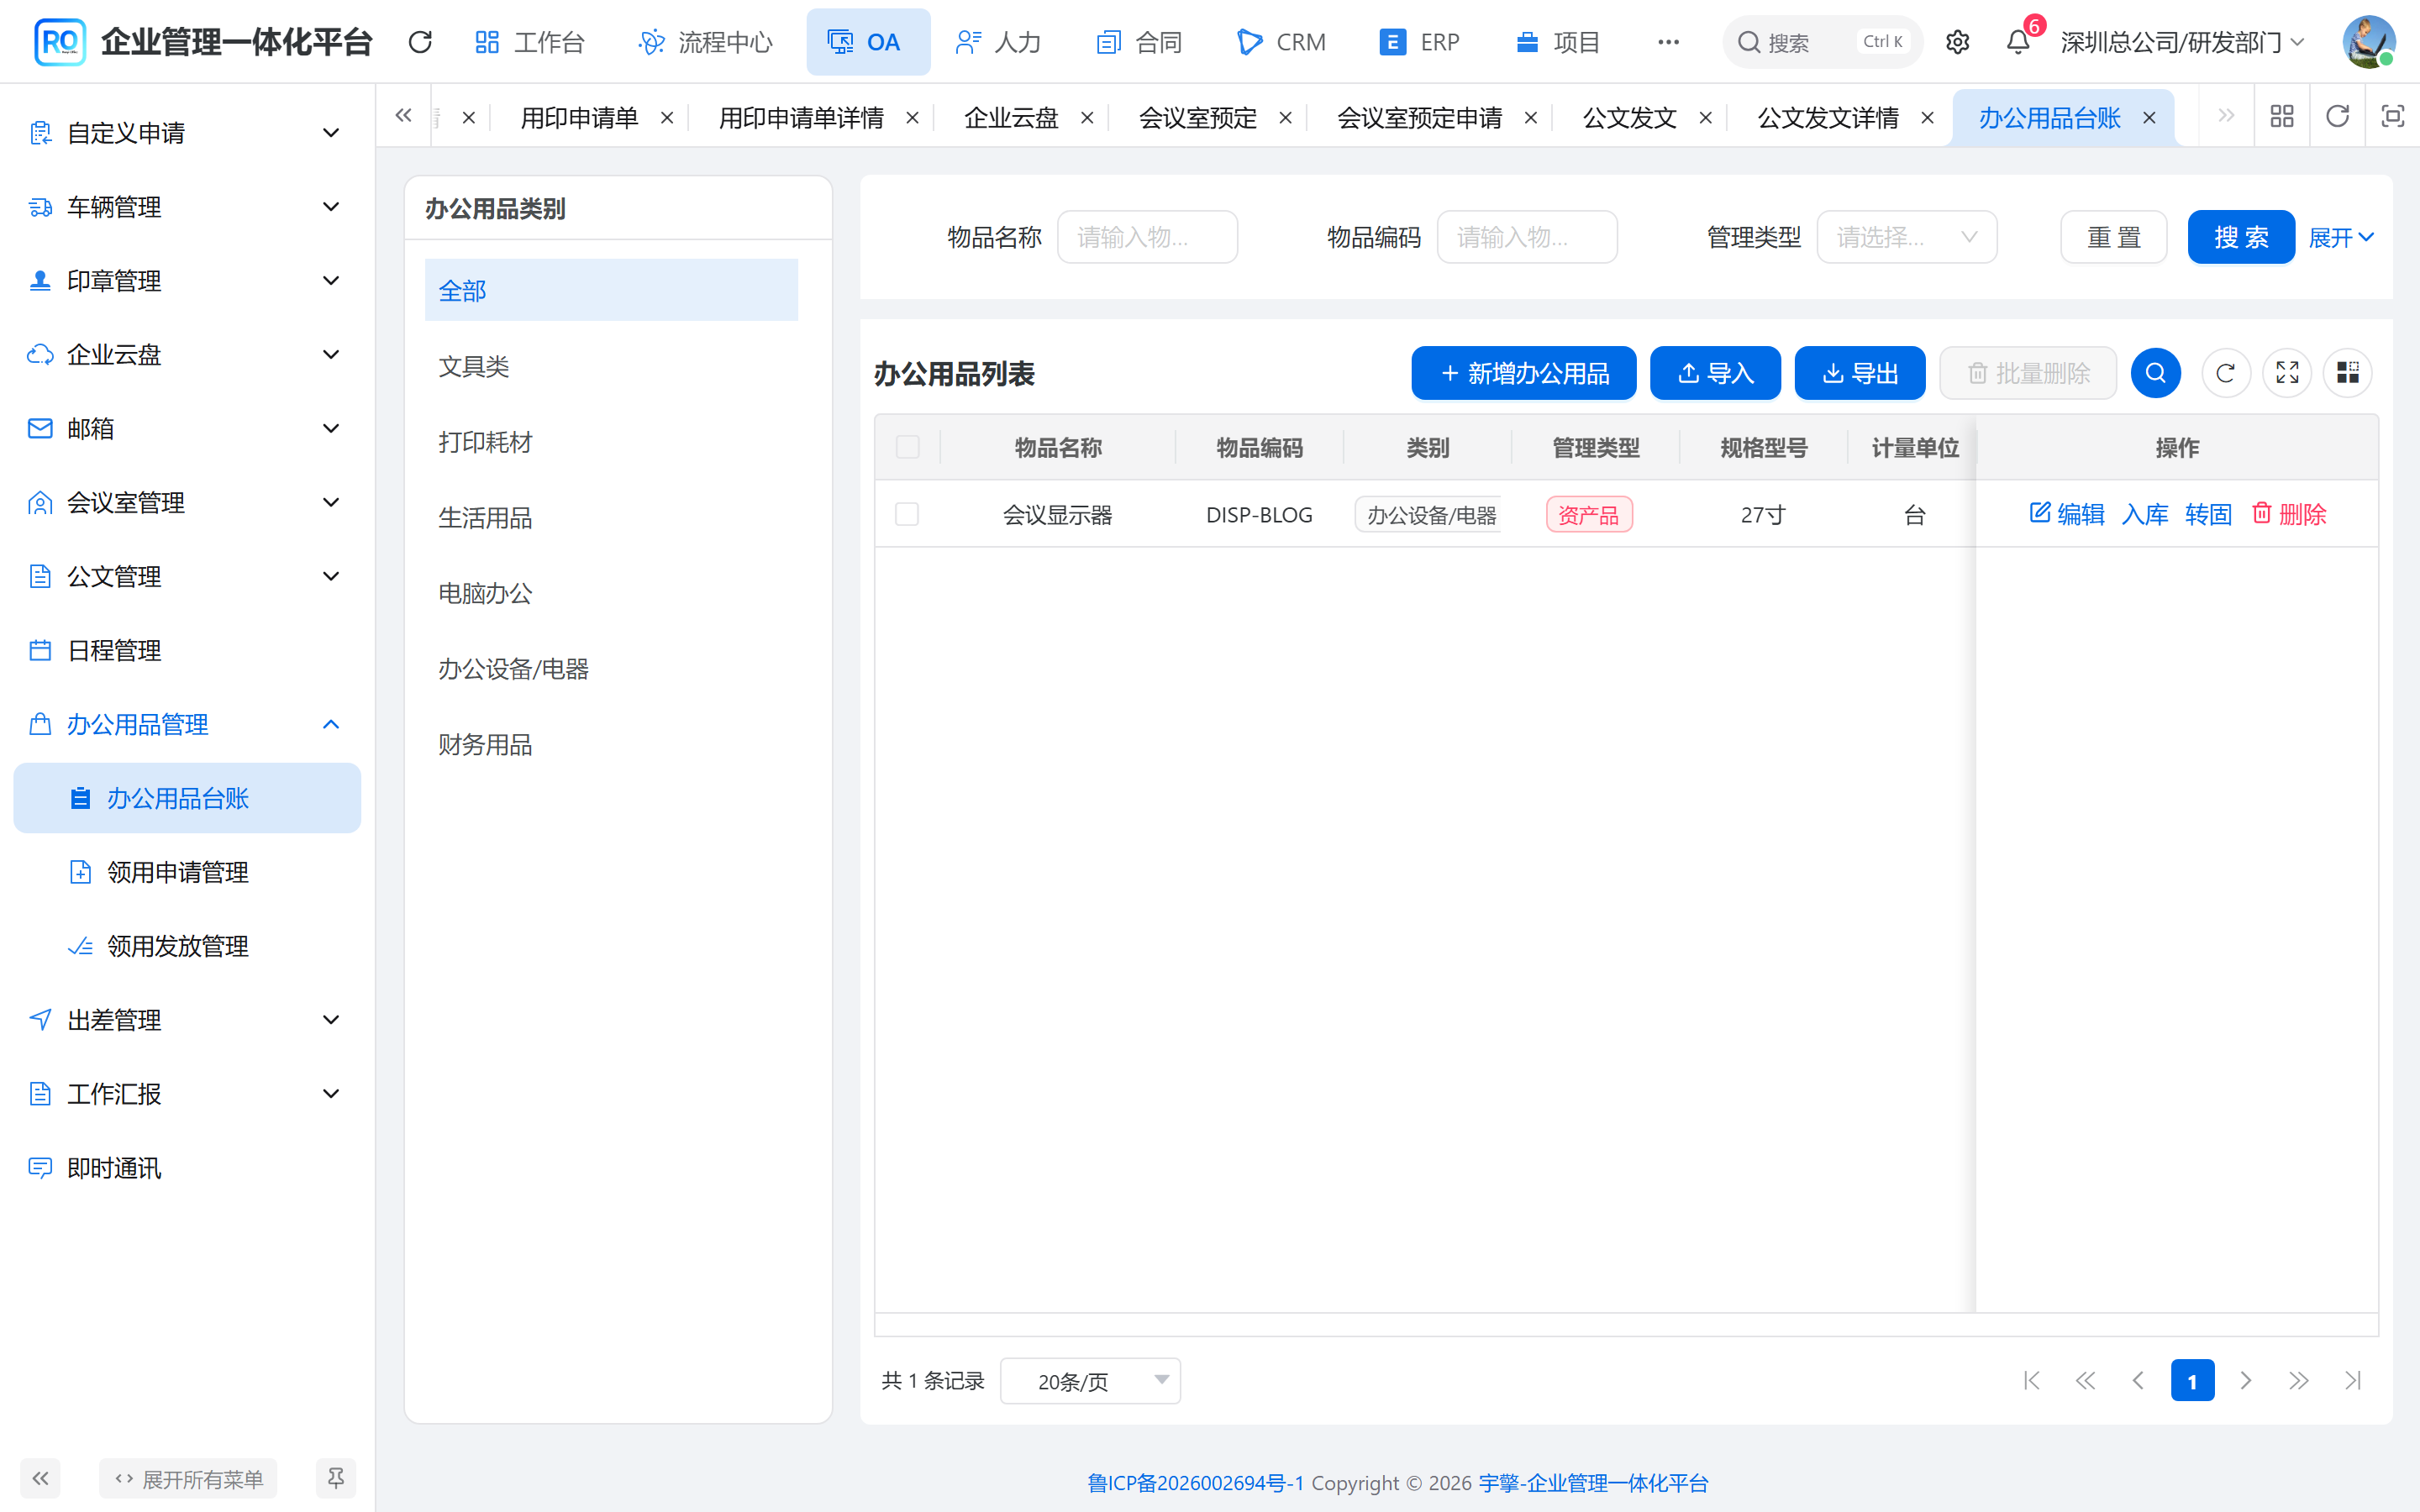Expand 出差管理 sidebar menu
The height and width of the screenshot is (1512, 2420).
coord(186,1020)
